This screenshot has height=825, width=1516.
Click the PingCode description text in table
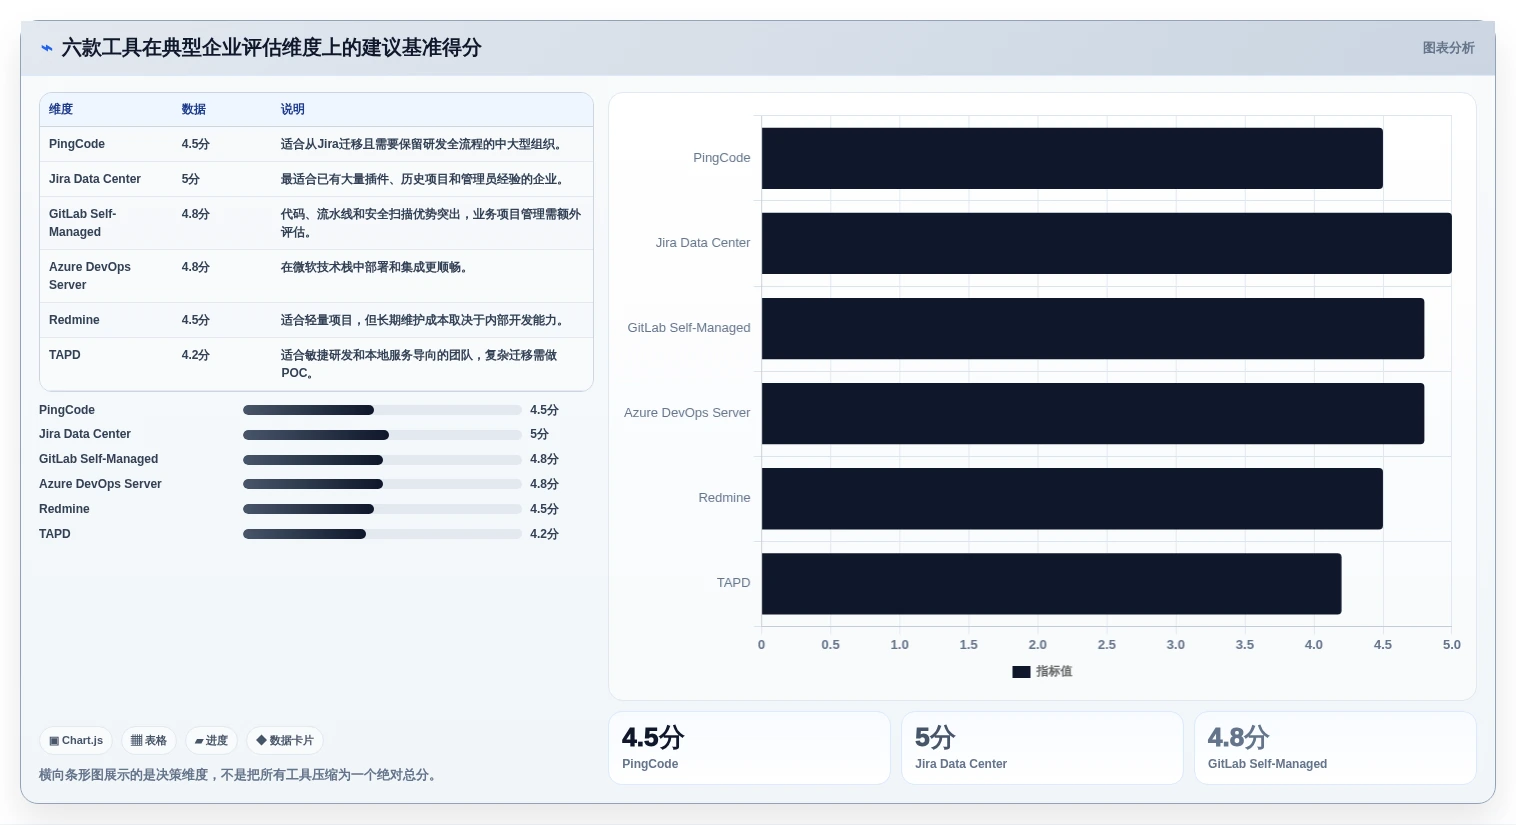click(x=424, y=144)
